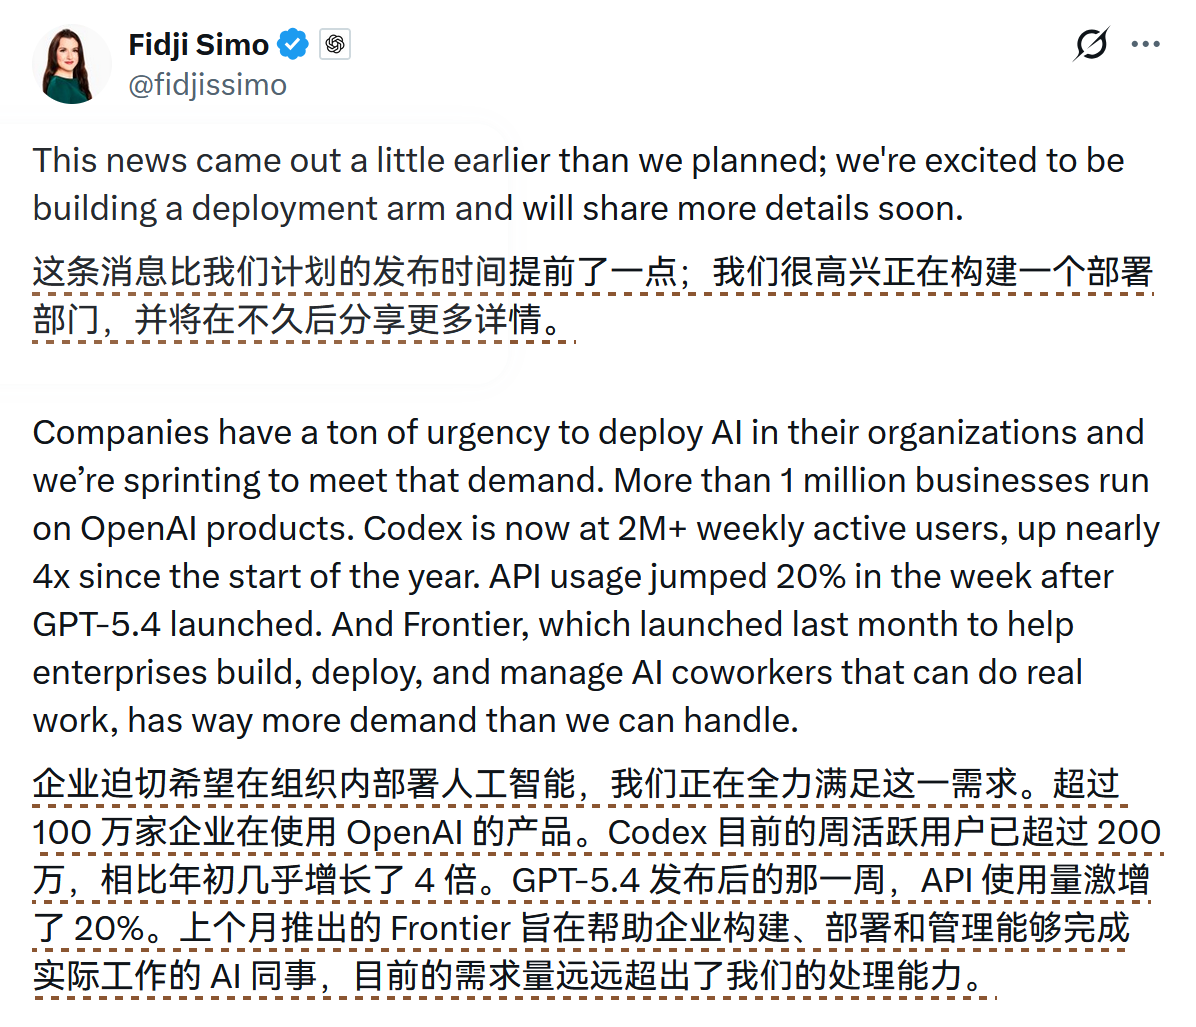Open the @fidjissimo handle link
The image size is (1196, 1027).
point(207,85)
